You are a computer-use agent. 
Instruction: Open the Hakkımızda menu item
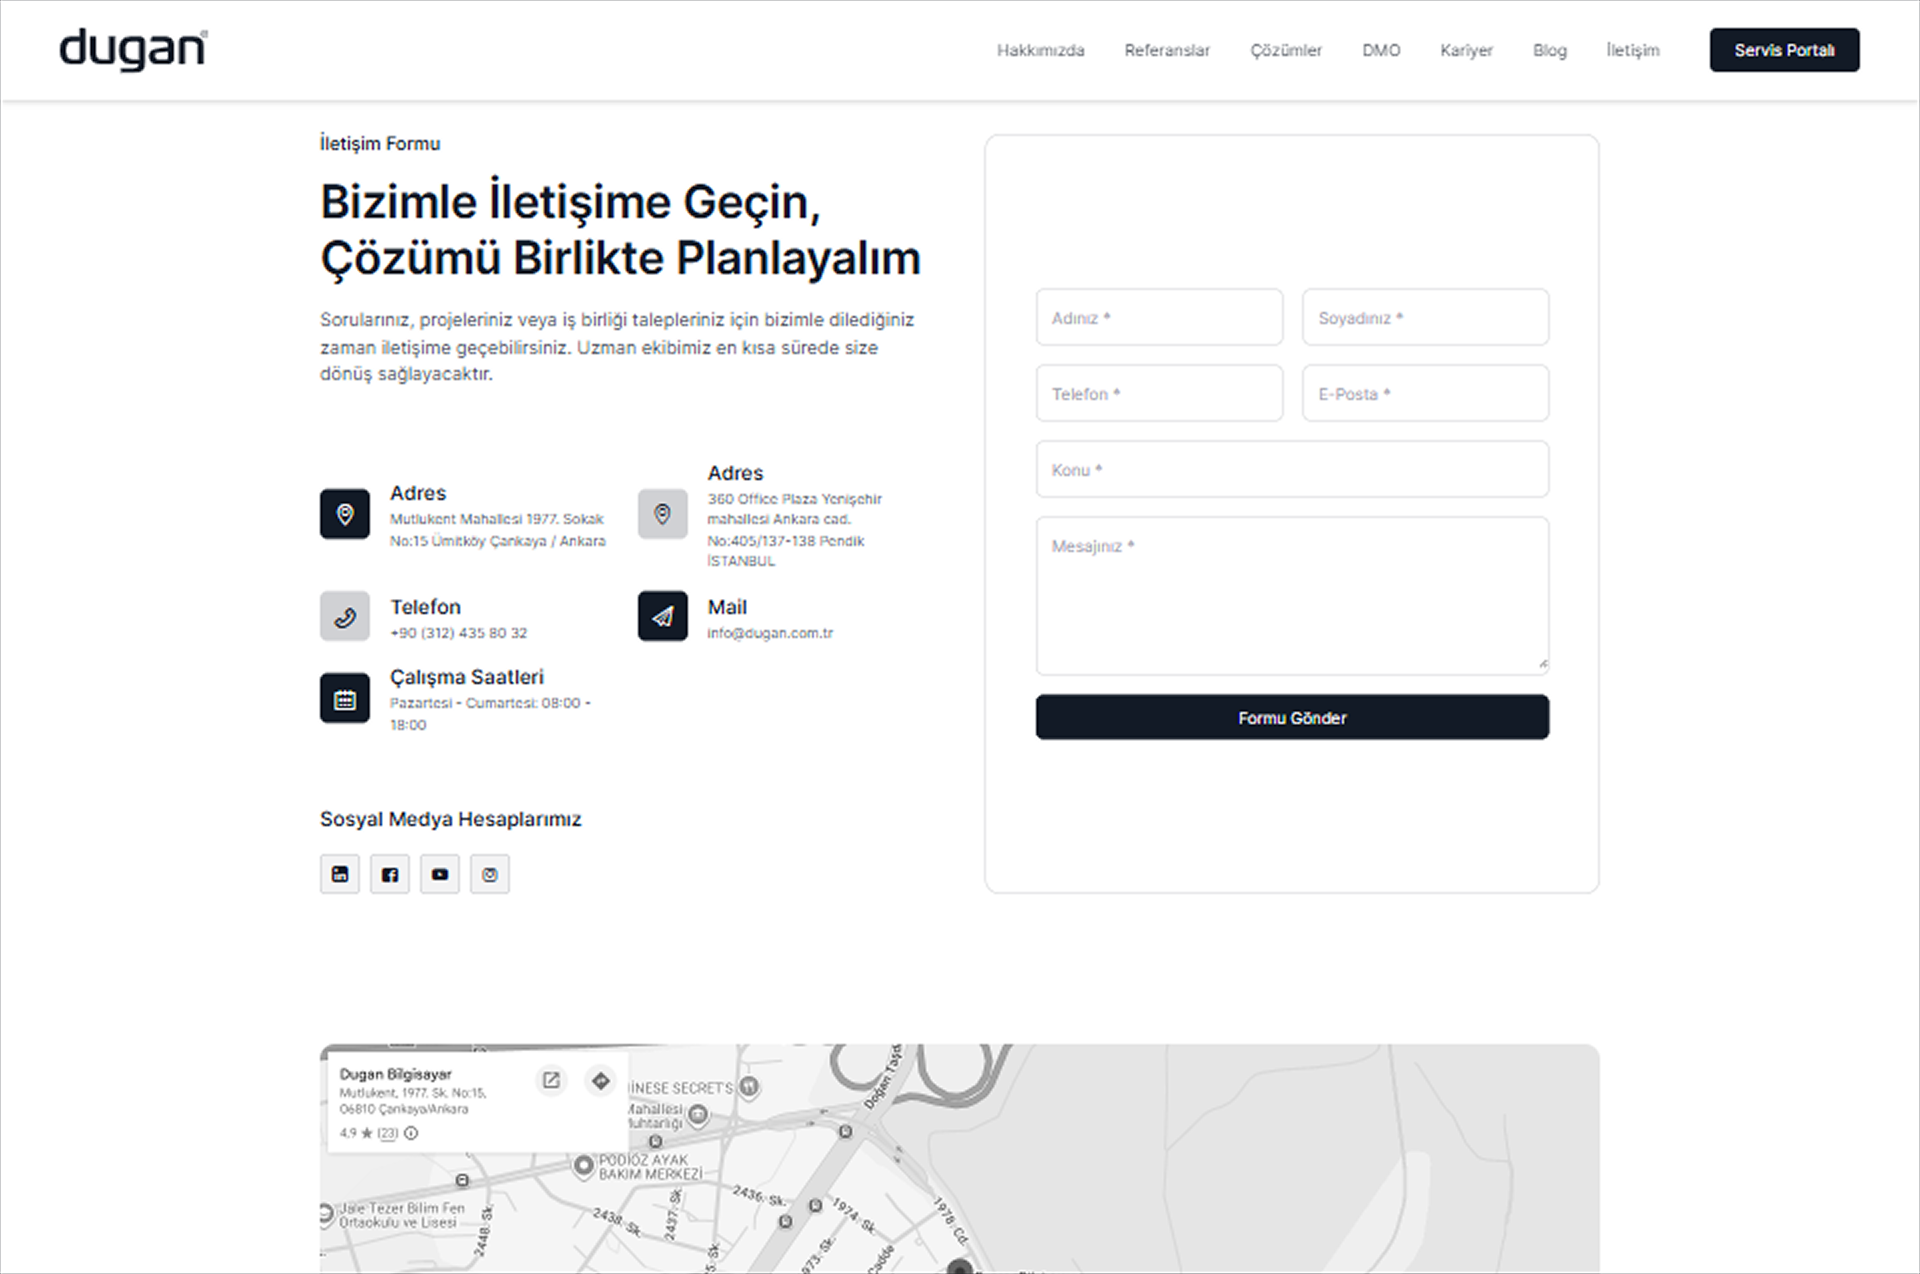[x=1040, y=50]
